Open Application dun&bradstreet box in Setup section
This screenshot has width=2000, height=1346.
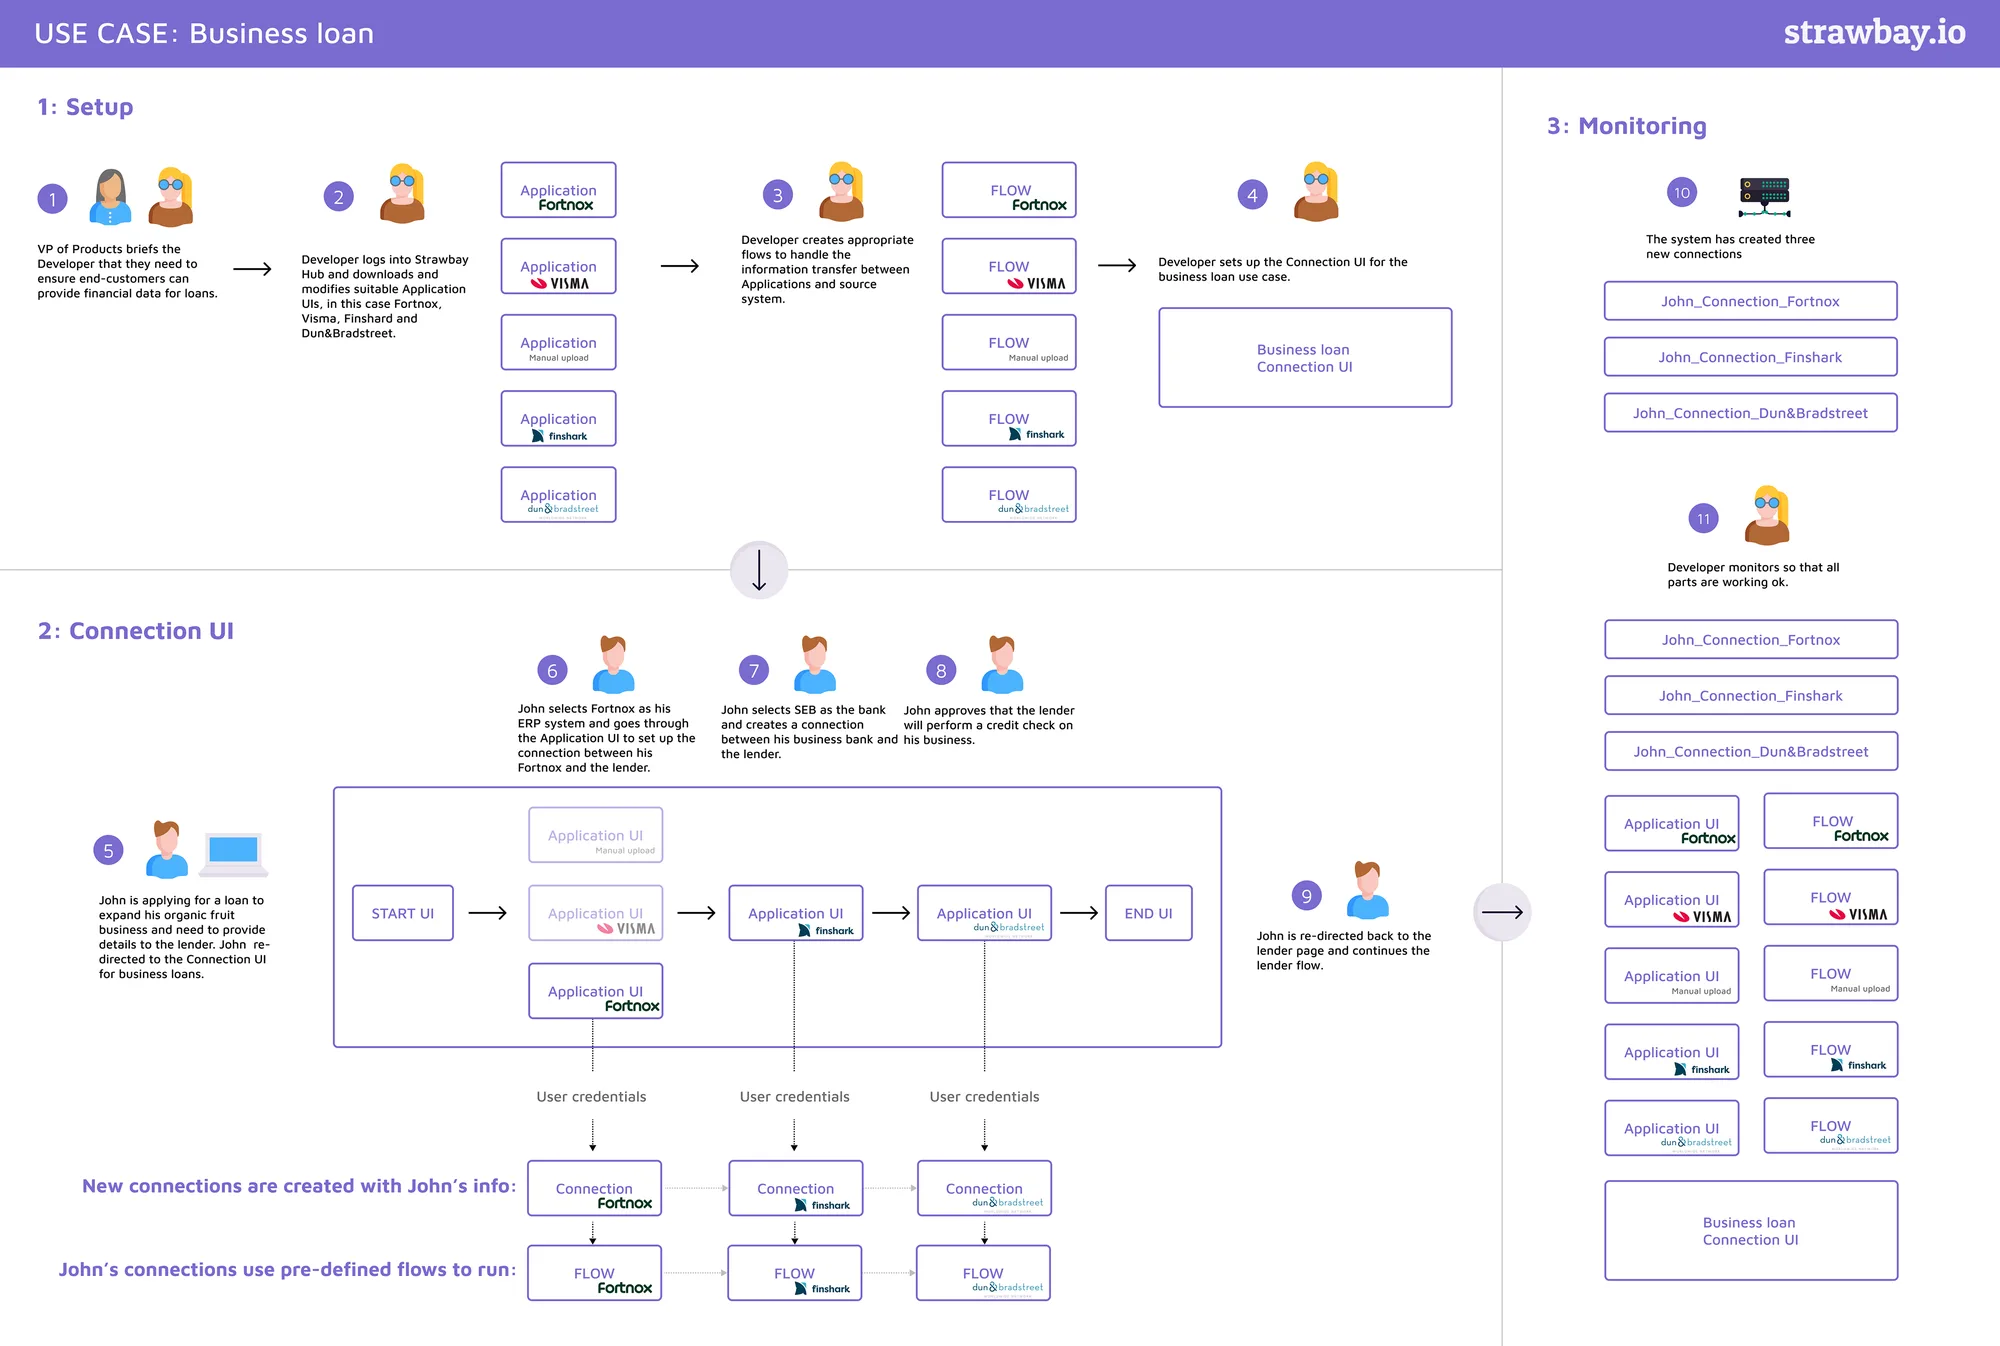[x=558, y=494]
